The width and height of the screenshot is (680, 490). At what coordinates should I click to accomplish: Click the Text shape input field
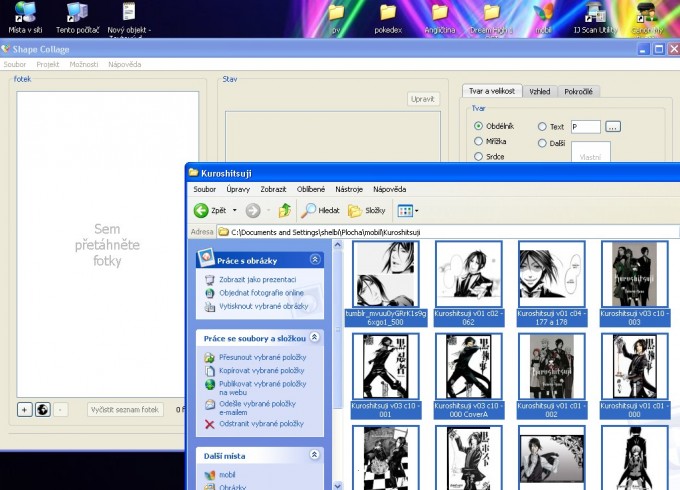[585, 127]
